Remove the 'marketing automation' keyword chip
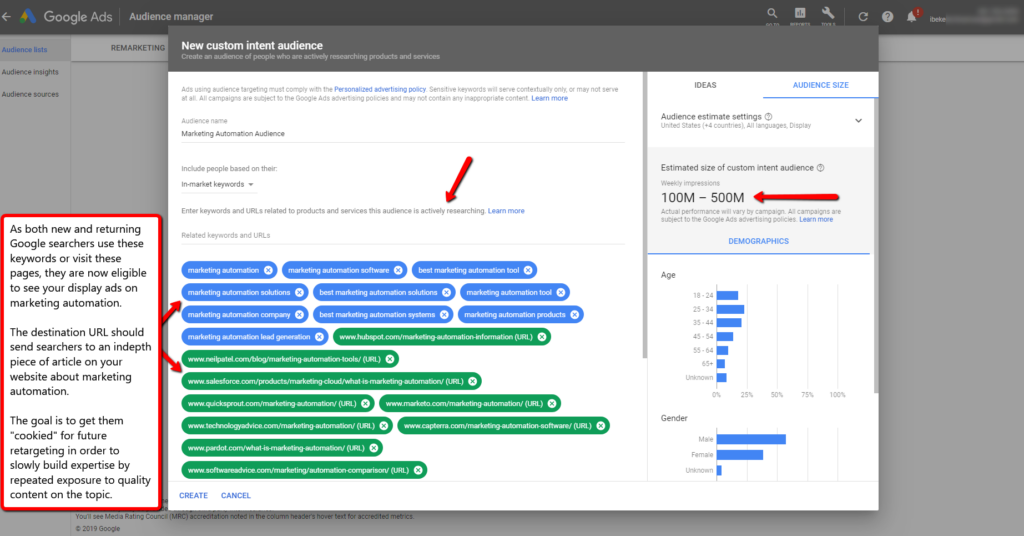The width and height of the screenshot is (1024, 536). 267,270
